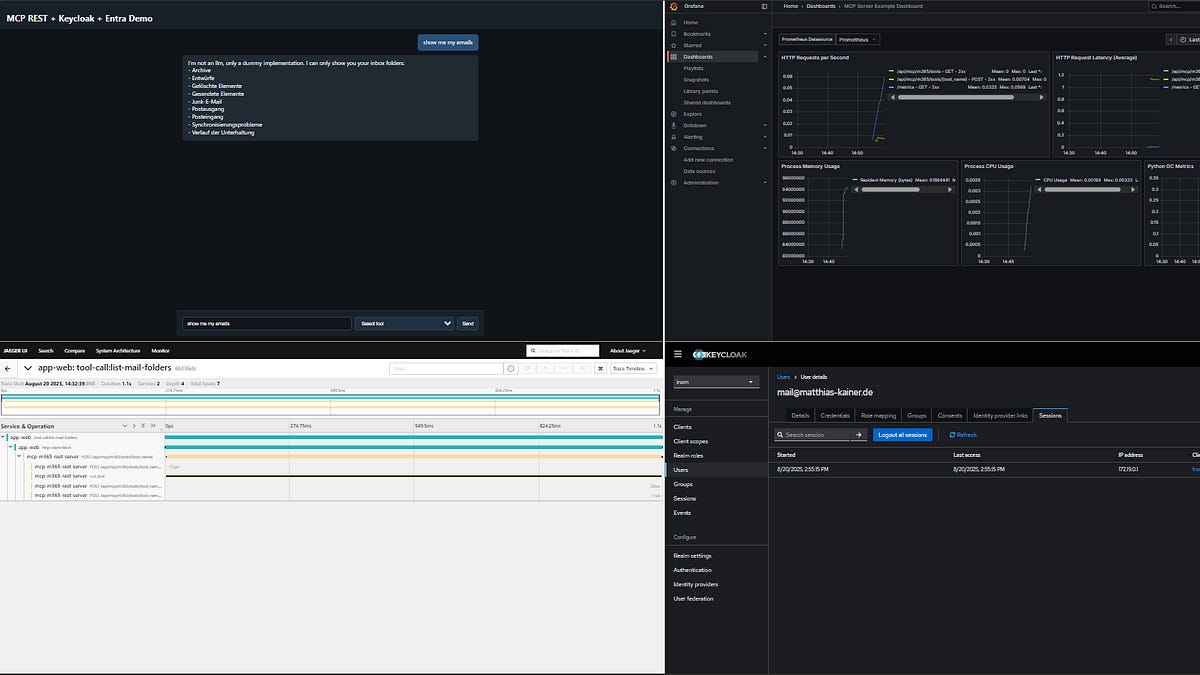
Task: Click the Bookmarks icon in Grafana sidebar
Action: (x=673, y=34)
